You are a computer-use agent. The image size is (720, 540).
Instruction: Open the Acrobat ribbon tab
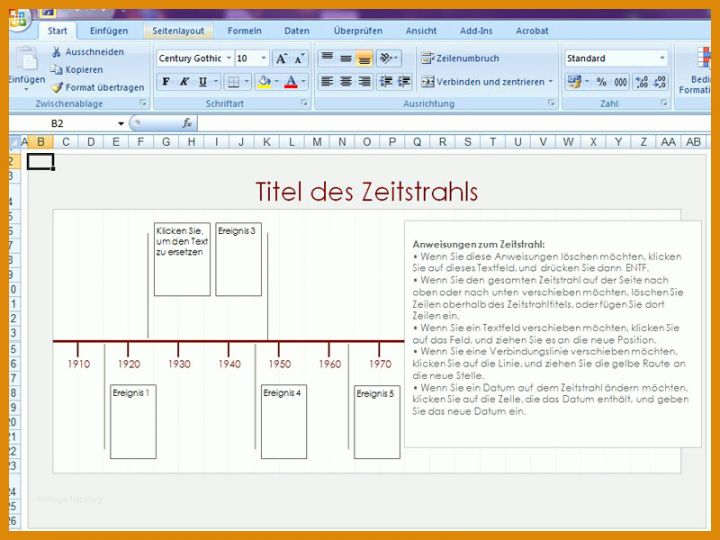532,31
